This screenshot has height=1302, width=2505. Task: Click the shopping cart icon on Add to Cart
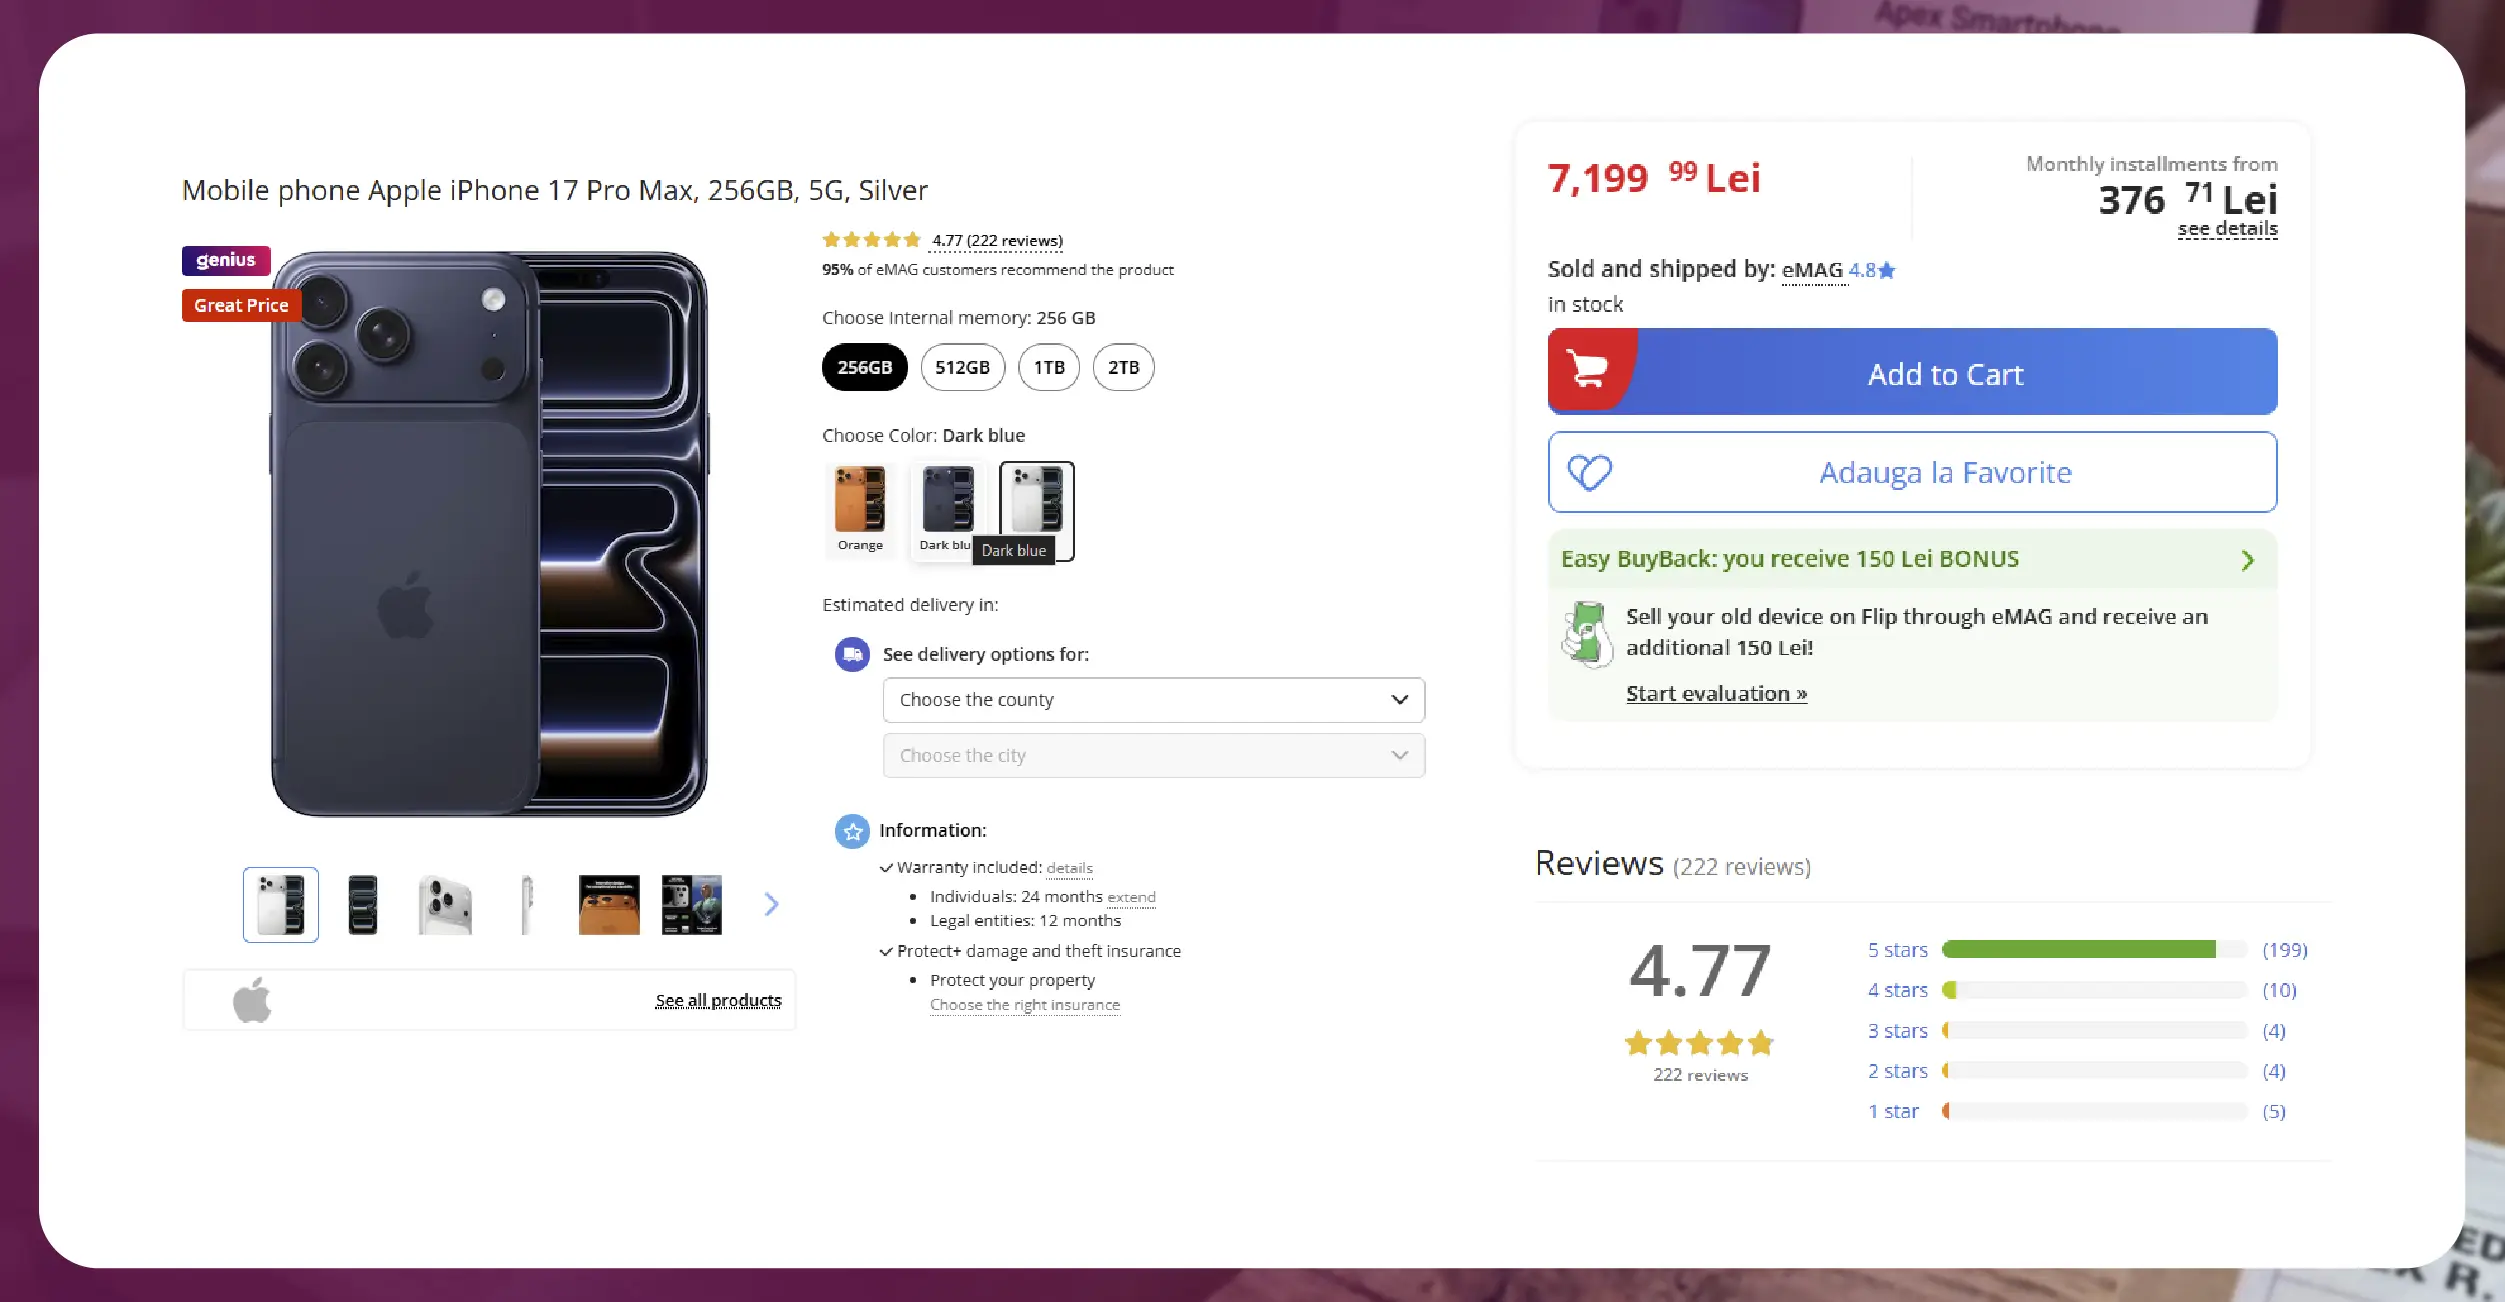click(1587, 370)
